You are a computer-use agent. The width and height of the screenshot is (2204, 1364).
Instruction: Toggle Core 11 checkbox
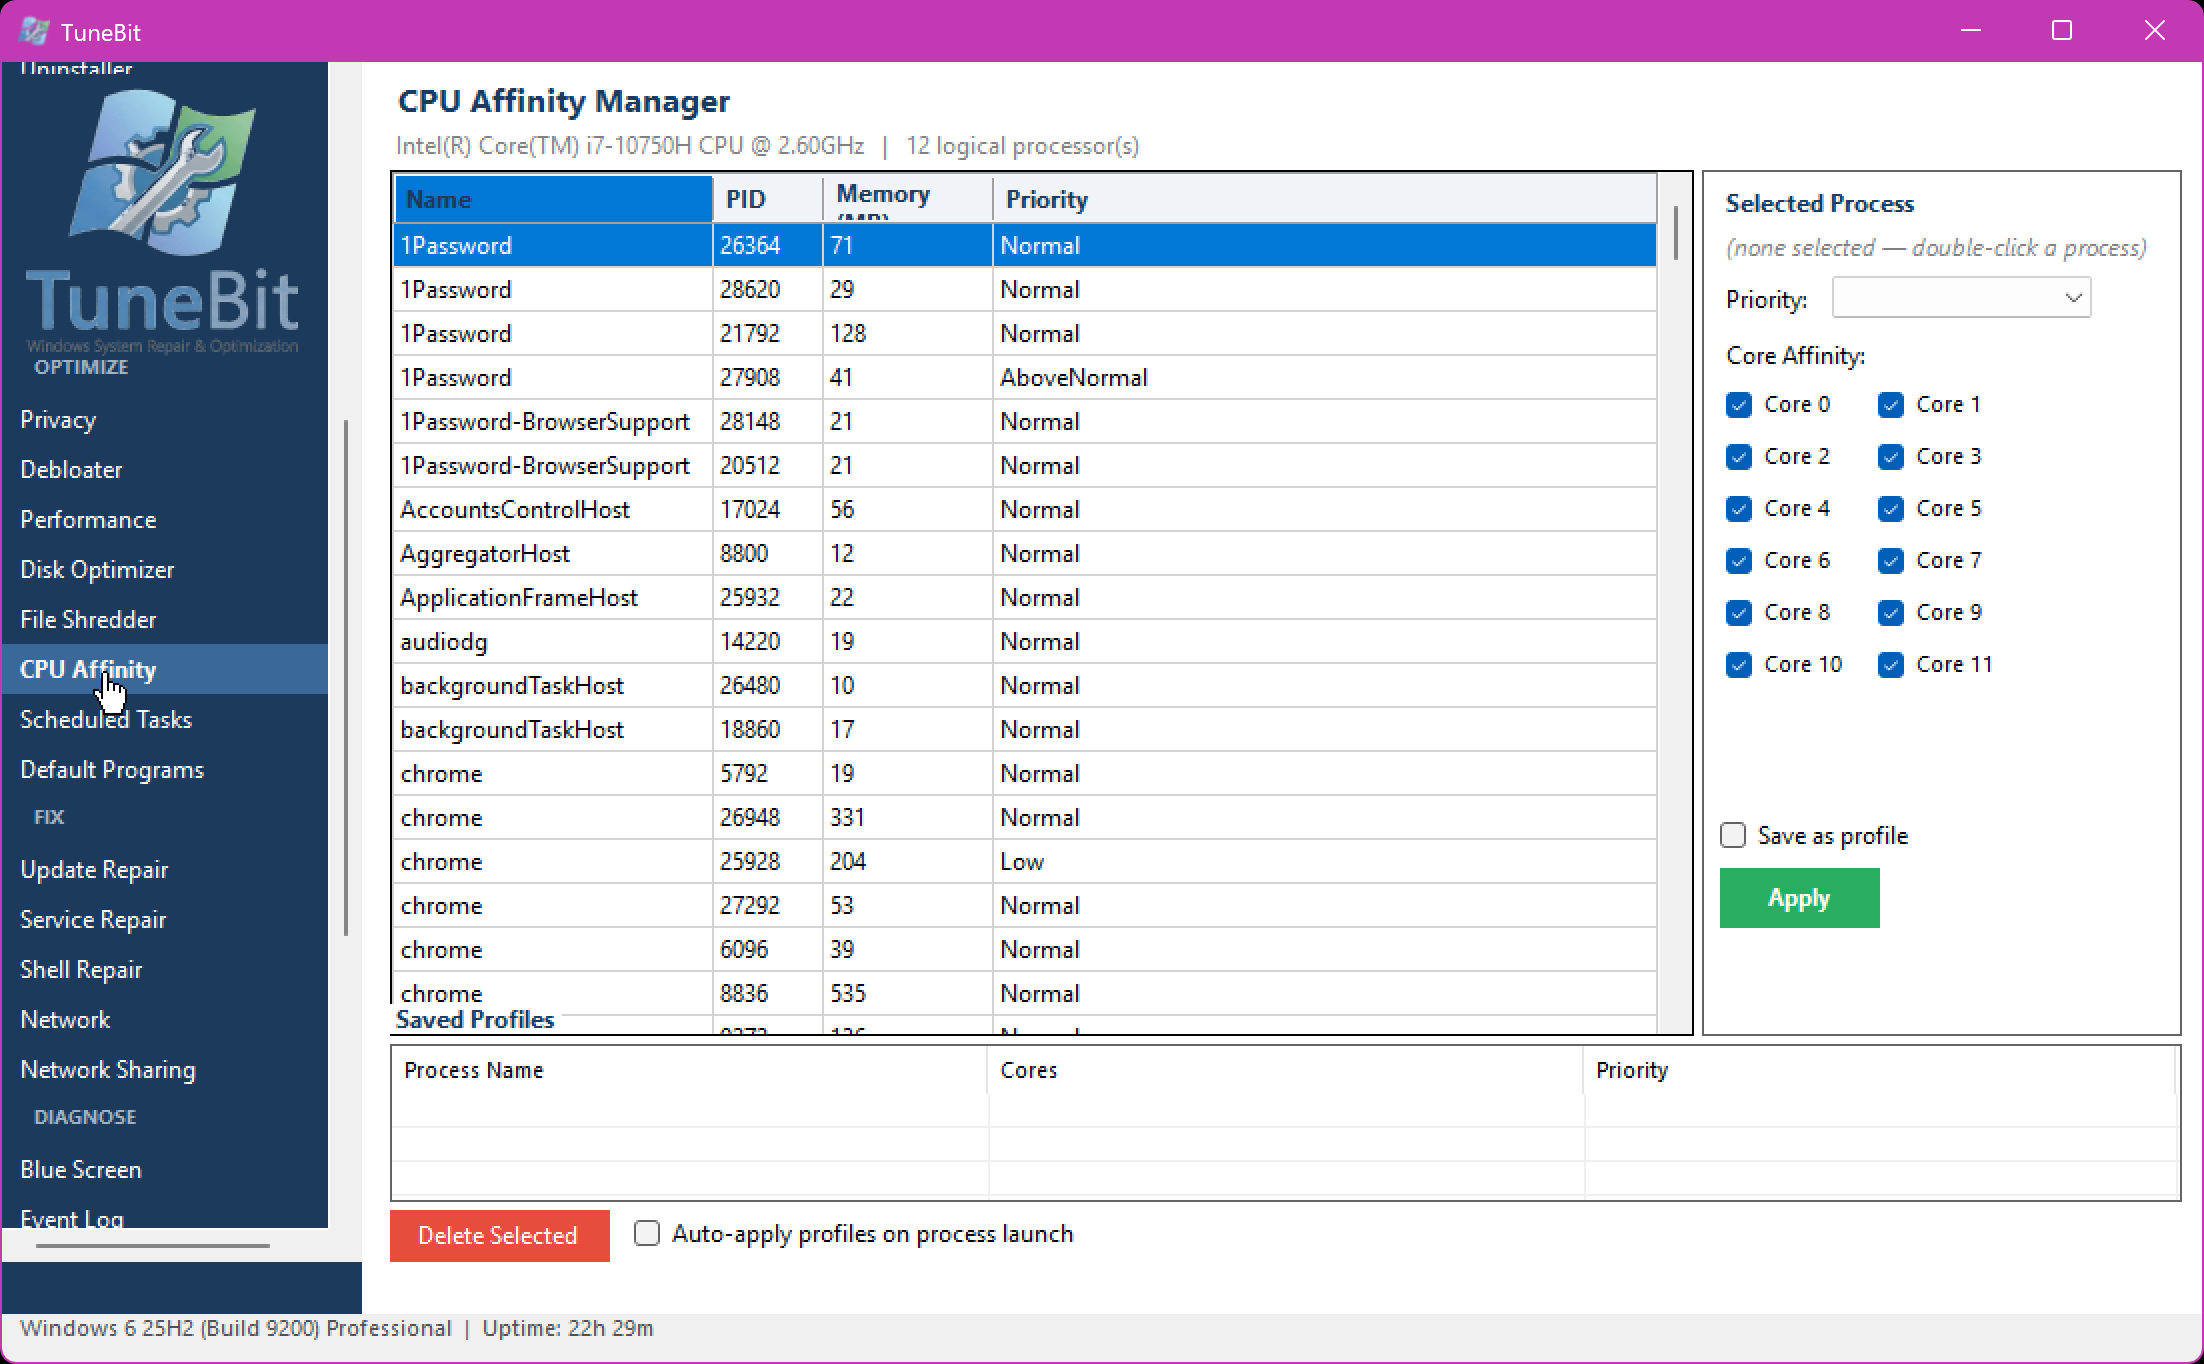point(1890,665)
